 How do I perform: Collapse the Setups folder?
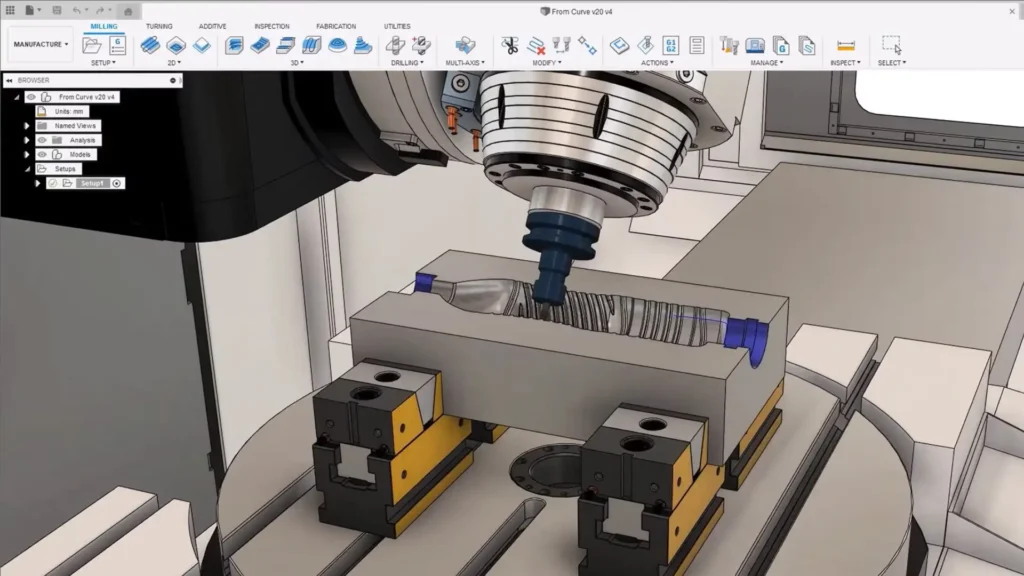pos(27,169)
